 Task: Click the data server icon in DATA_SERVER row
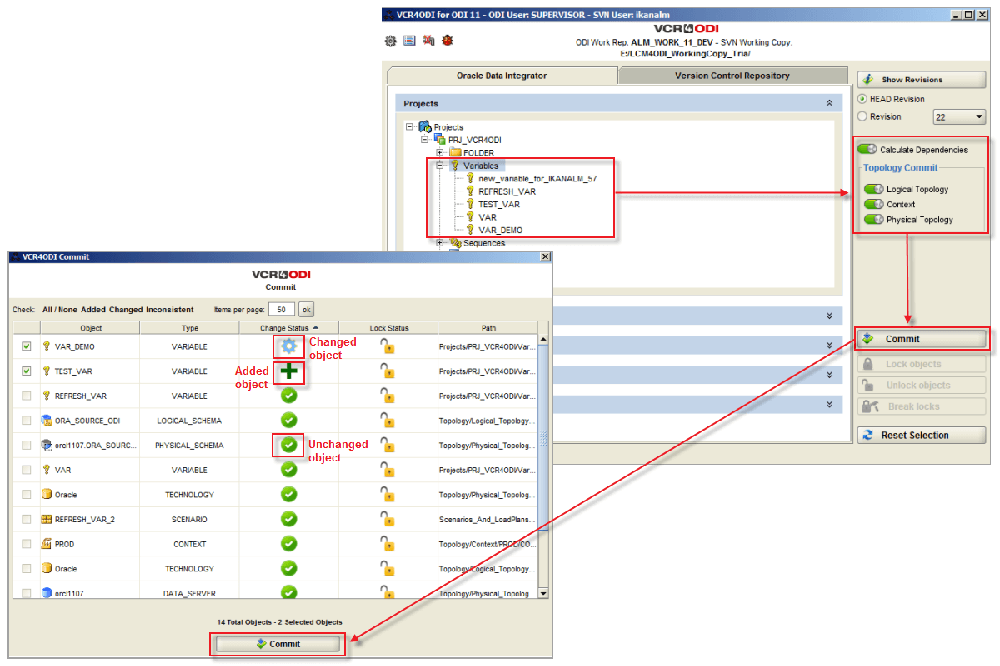[47, 593]
